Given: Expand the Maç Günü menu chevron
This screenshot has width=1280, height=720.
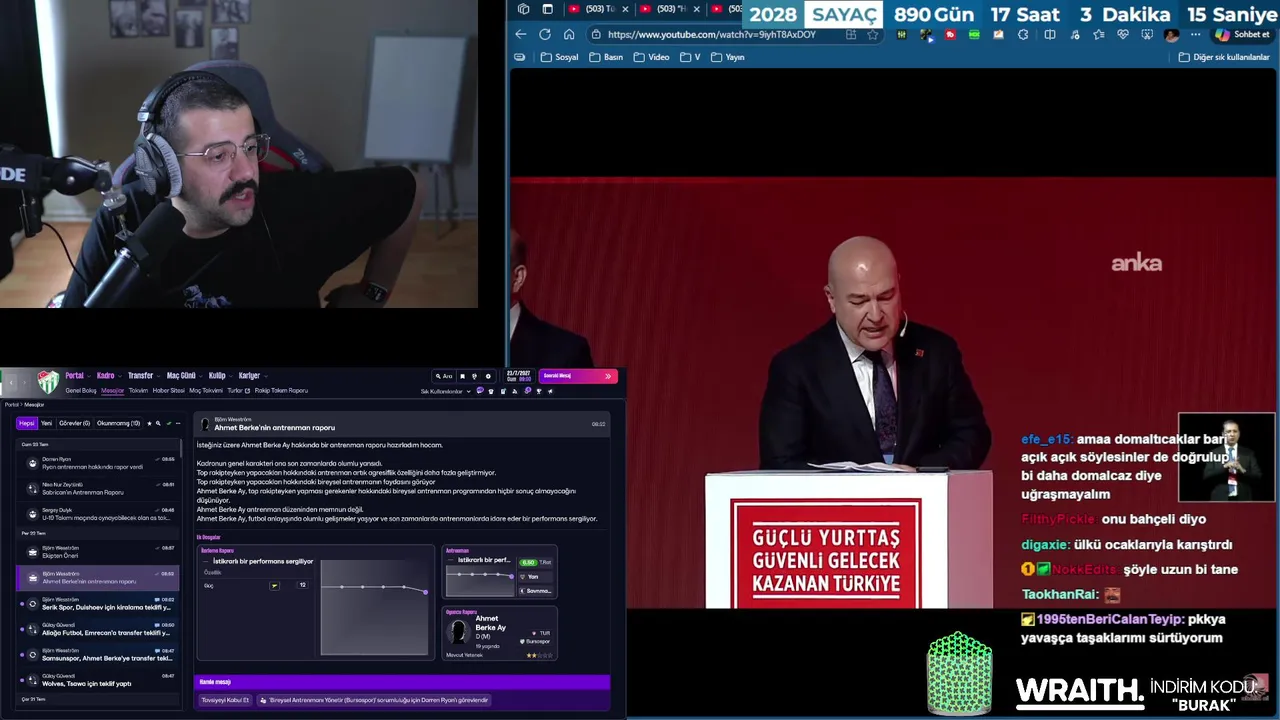Looking at the screenshot, I should tap(201, 376).
